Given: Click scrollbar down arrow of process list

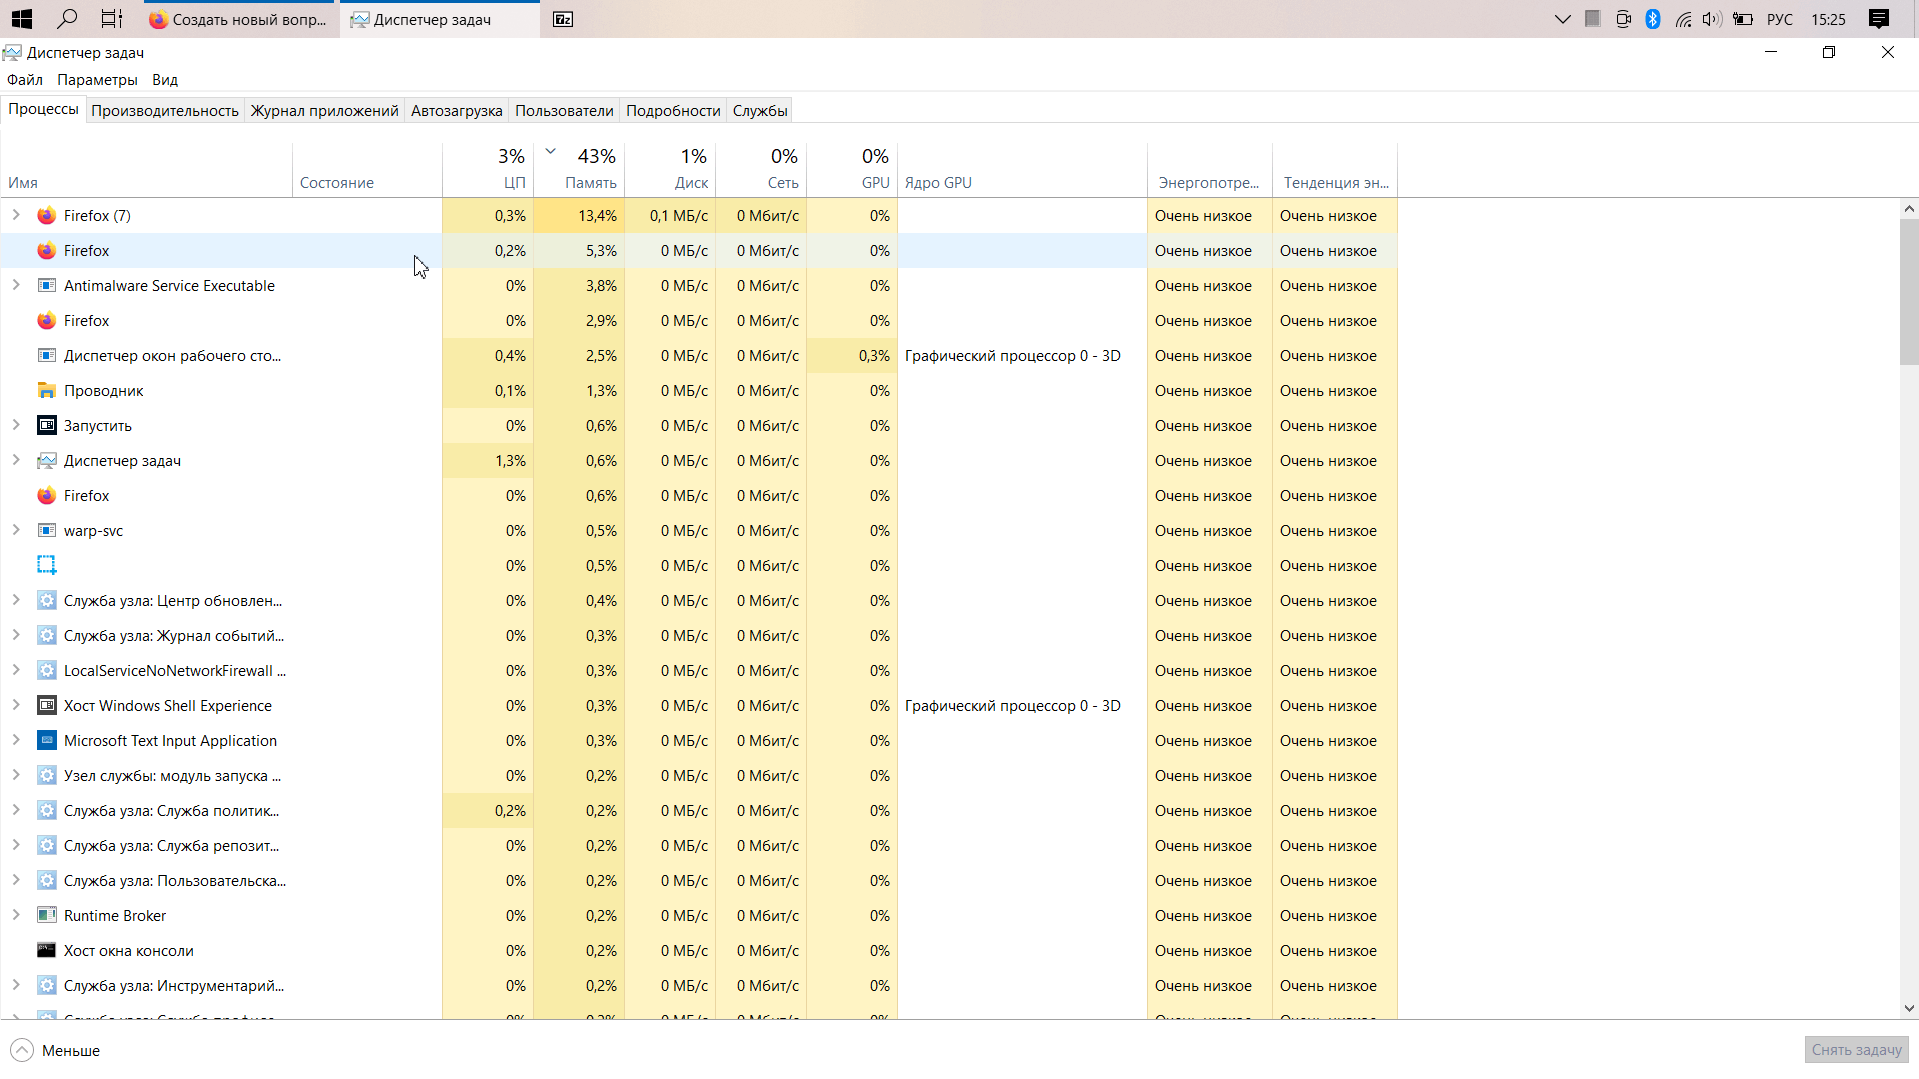Looking at the screenshot, I should pyautogui.click(x=1909, y=1009).
